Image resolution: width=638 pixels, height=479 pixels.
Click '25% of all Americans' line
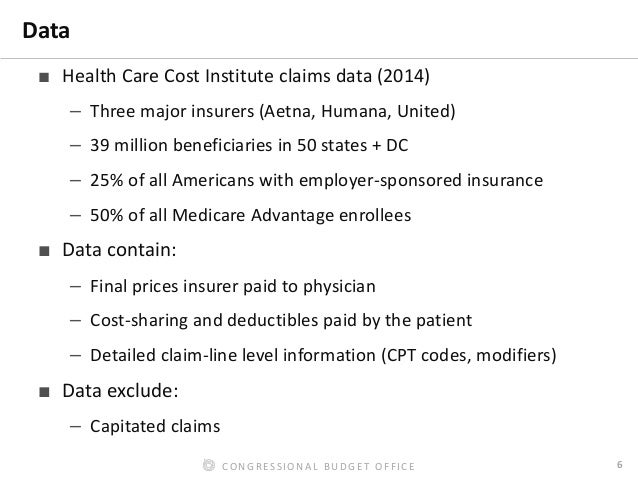pos(317,180)
